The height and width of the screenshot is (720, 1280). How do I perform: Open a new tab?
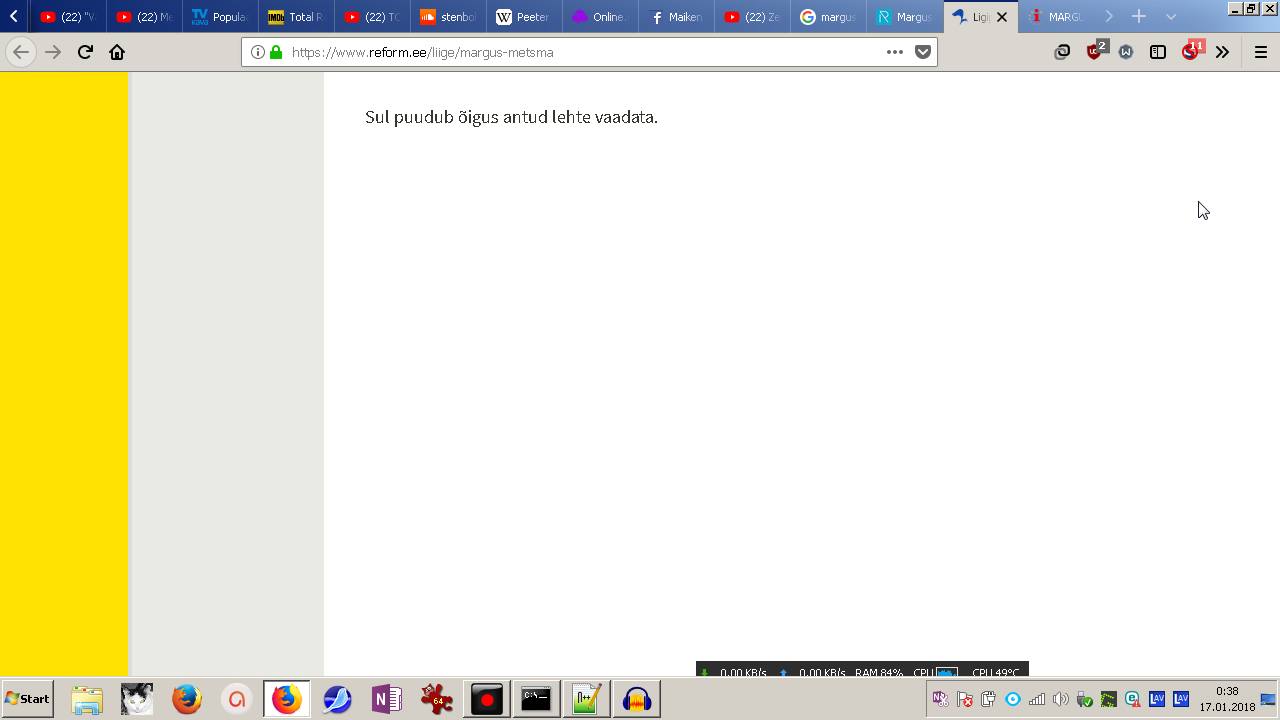(x=1139, y=16)
